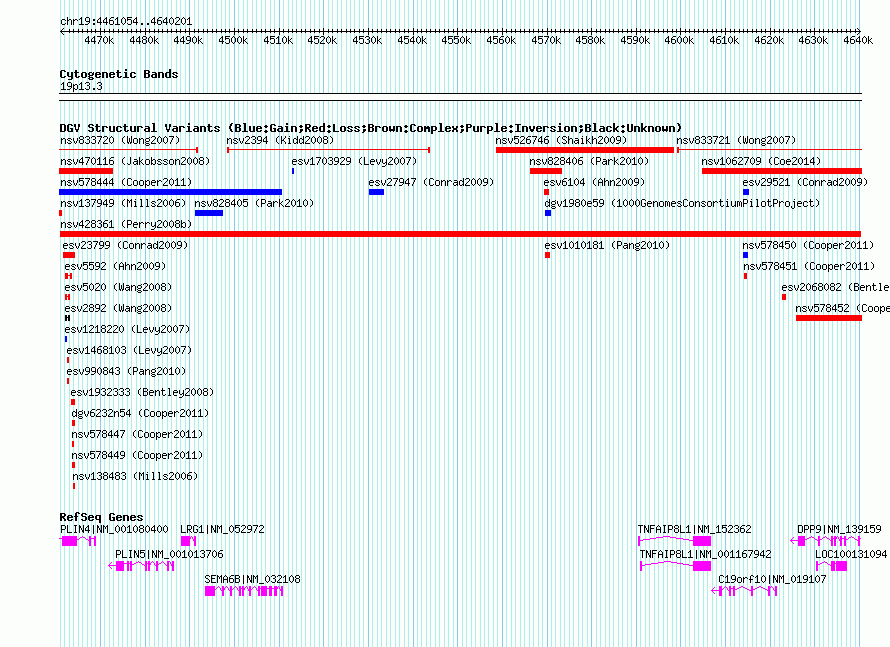This screenshot has width=890, height=647.
Task: Open gene label LRG1|NM_052972
Action: pyautogui.click(x=222, y=529)
